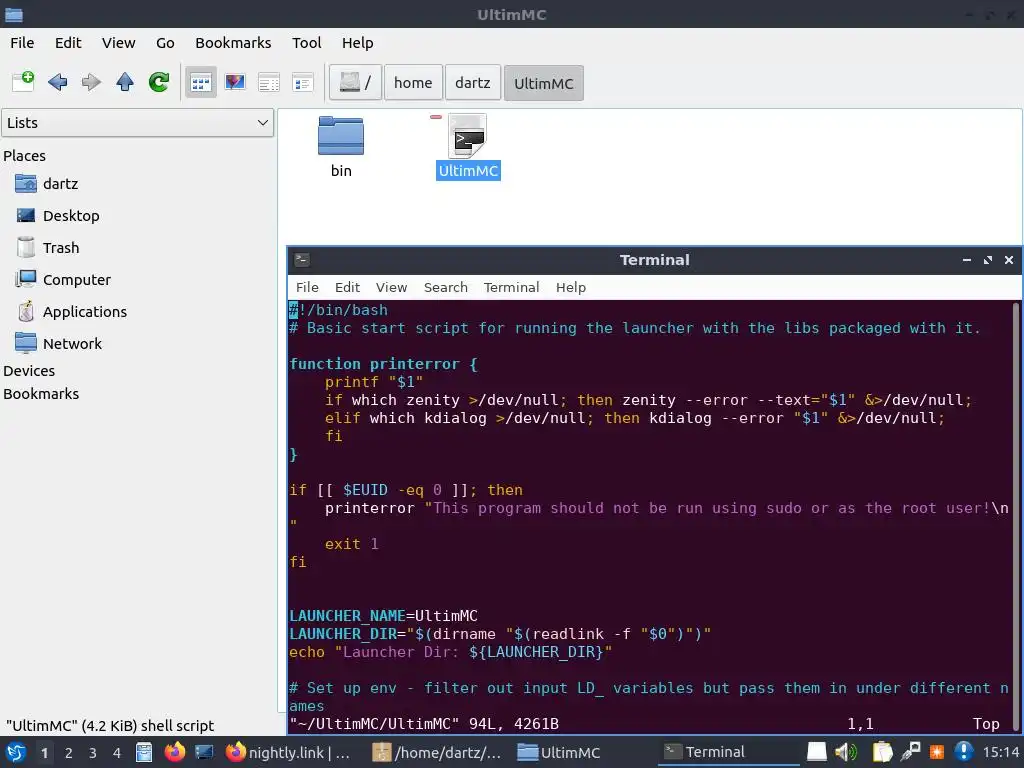
Task: Click the new tab/folder icon in toolbar
Action: coord(24,82)
